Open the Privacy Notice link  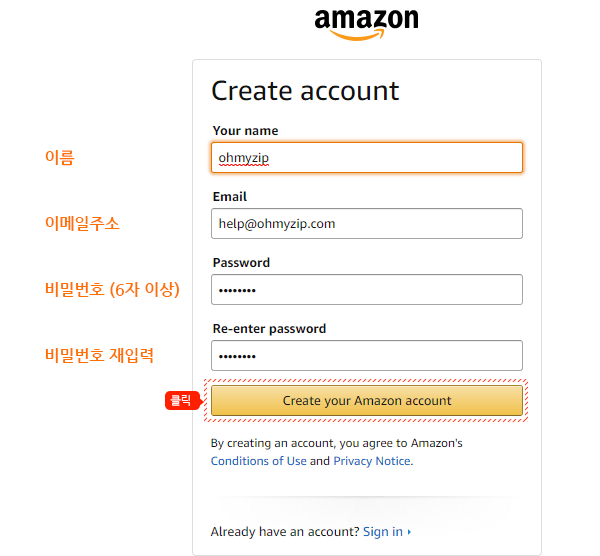372,461
